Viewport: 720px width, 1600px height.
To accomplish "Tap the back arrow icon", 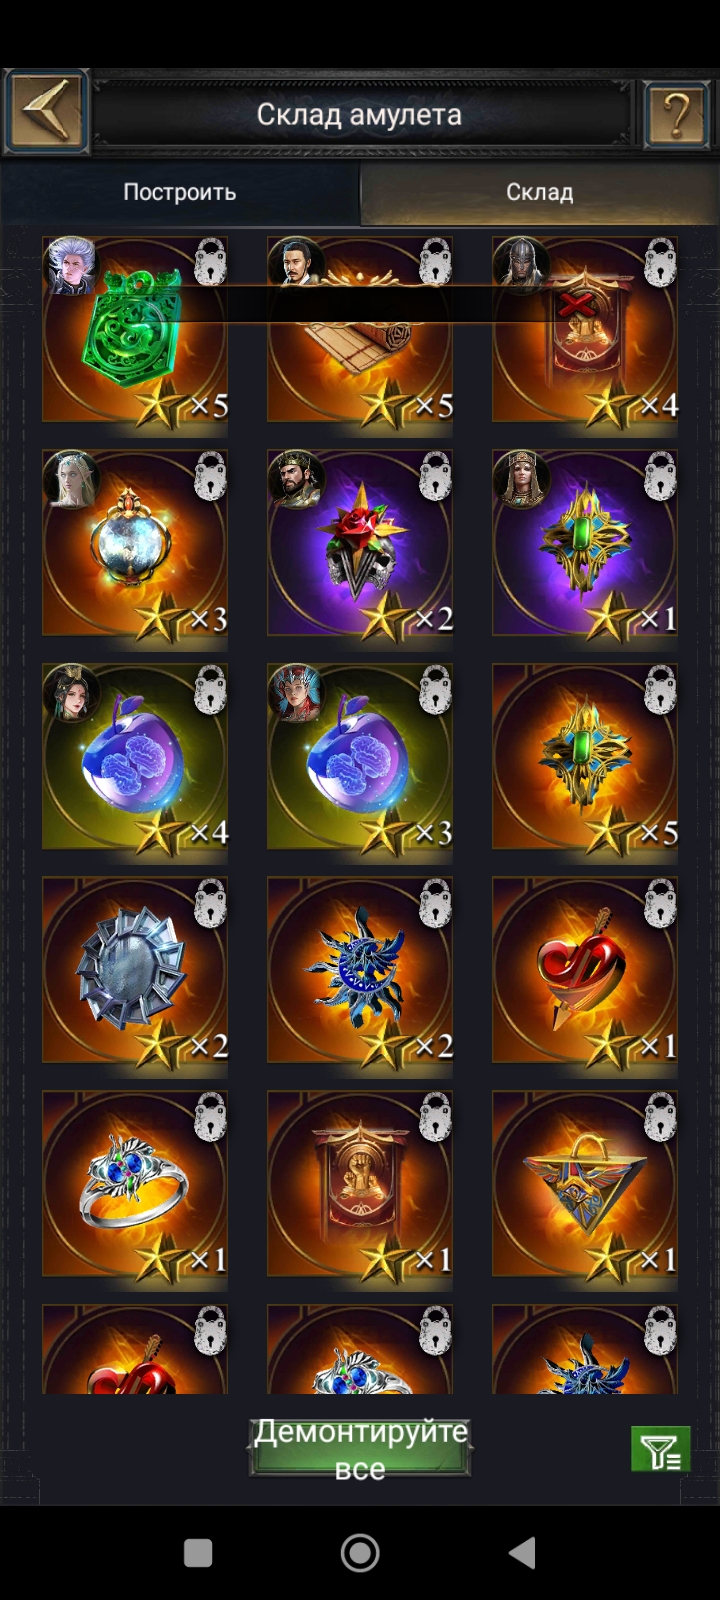I will 46,111.
